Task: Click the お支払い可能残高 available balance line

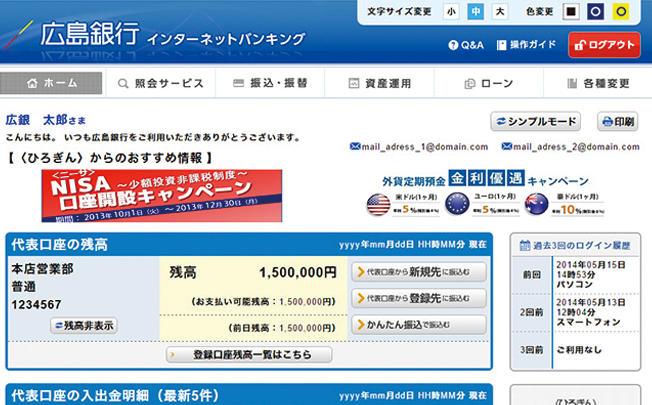Action: (x=264, y=302)
